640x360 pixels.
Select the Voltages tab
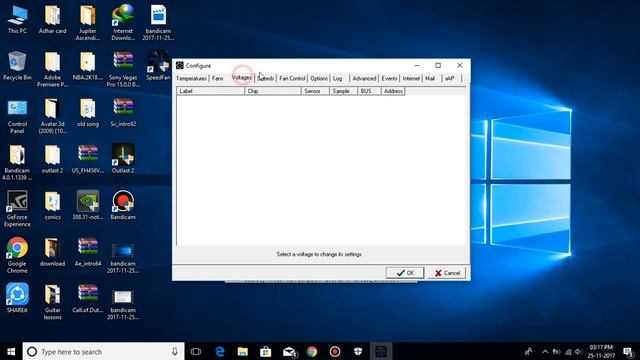click(242, 78)
